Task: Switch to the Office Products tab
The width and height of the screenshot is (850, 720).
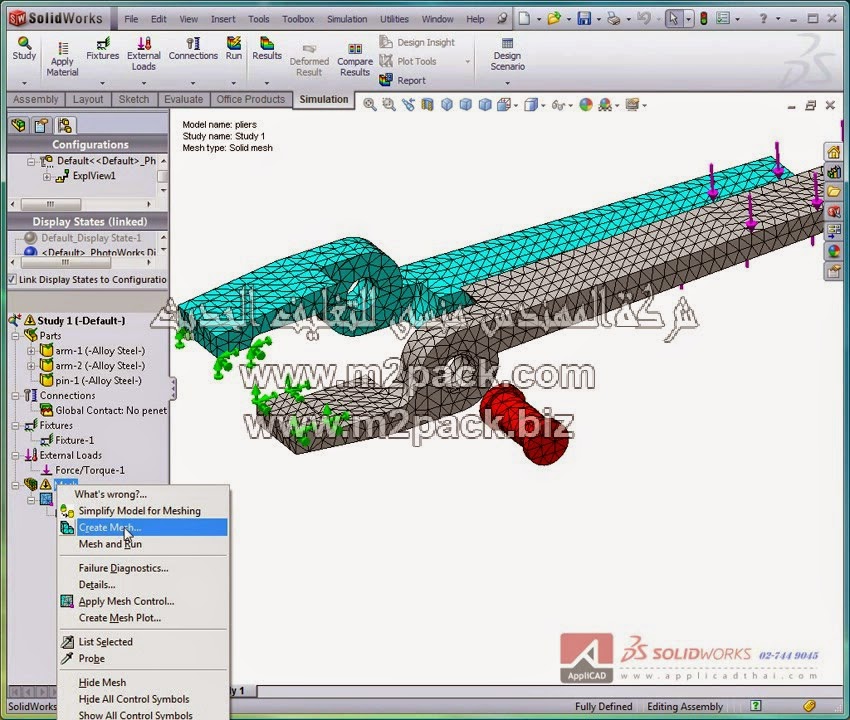Action: 250,99
